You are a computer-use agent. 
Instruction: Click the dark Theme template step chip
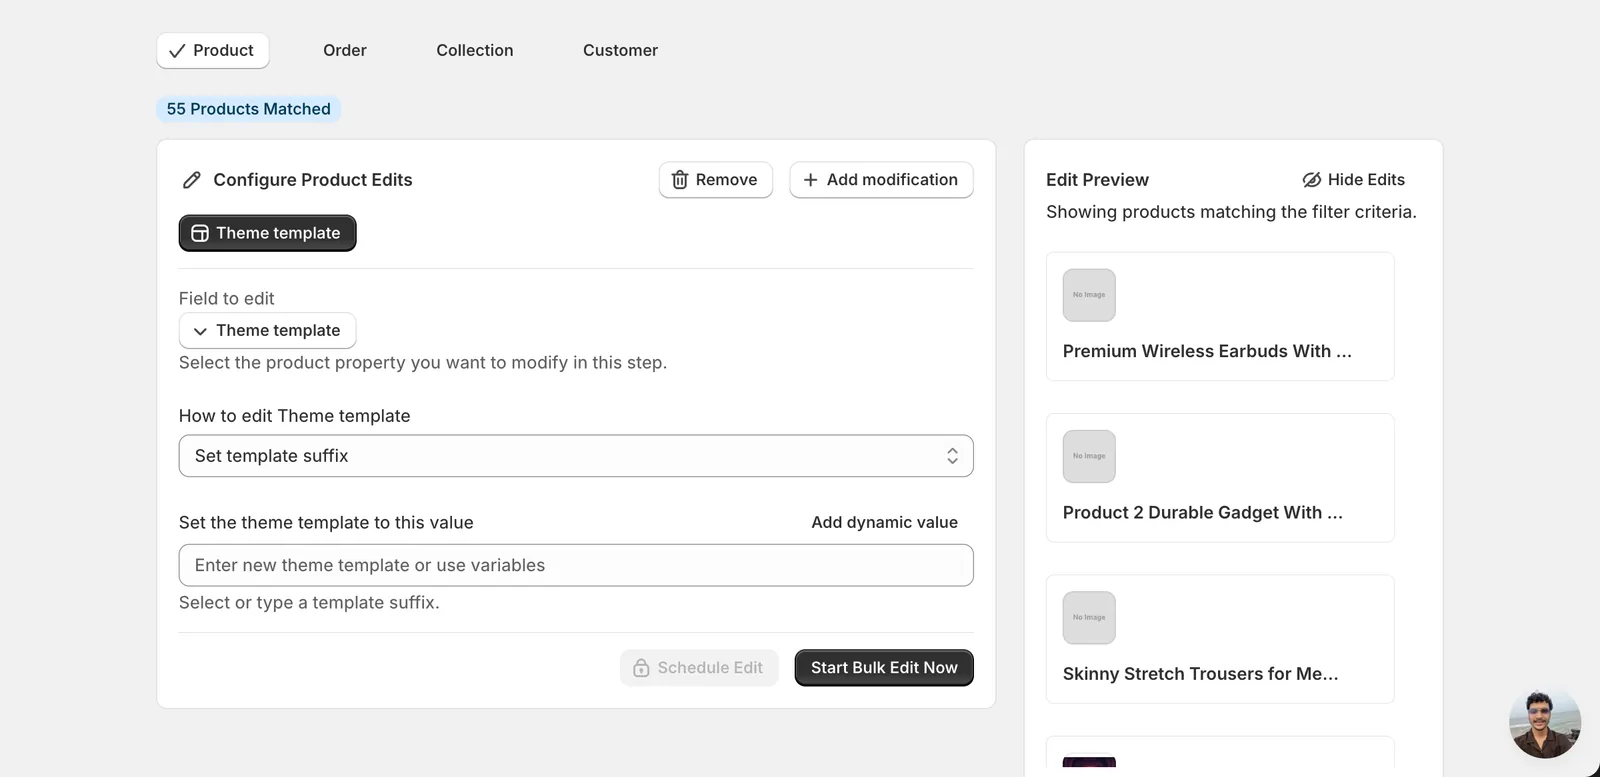pos(267,233)
